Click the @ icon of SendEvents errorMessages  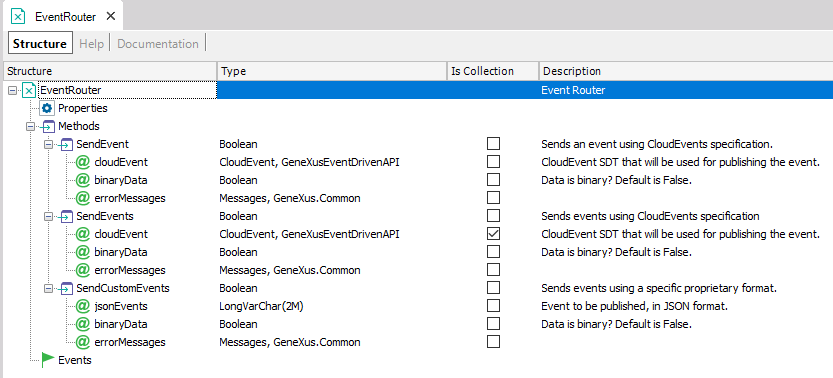click(x=82, y=270)
